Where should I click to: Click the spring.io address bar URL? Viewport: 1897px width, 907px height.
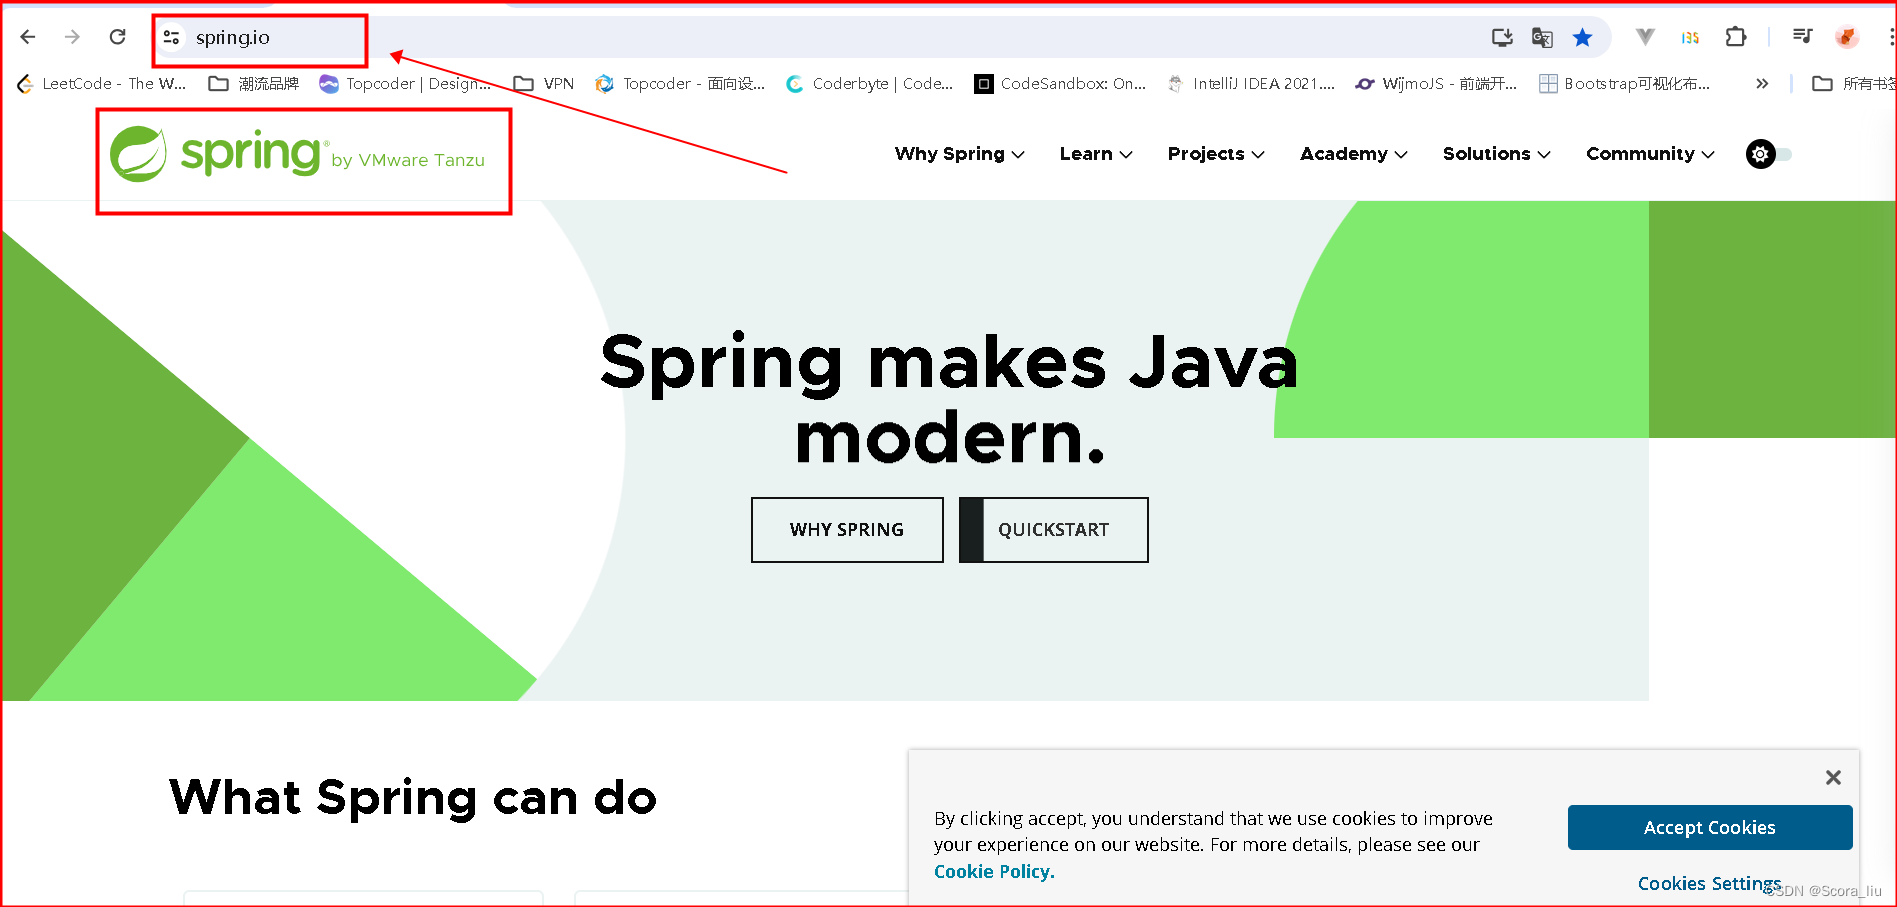point(233,37)
